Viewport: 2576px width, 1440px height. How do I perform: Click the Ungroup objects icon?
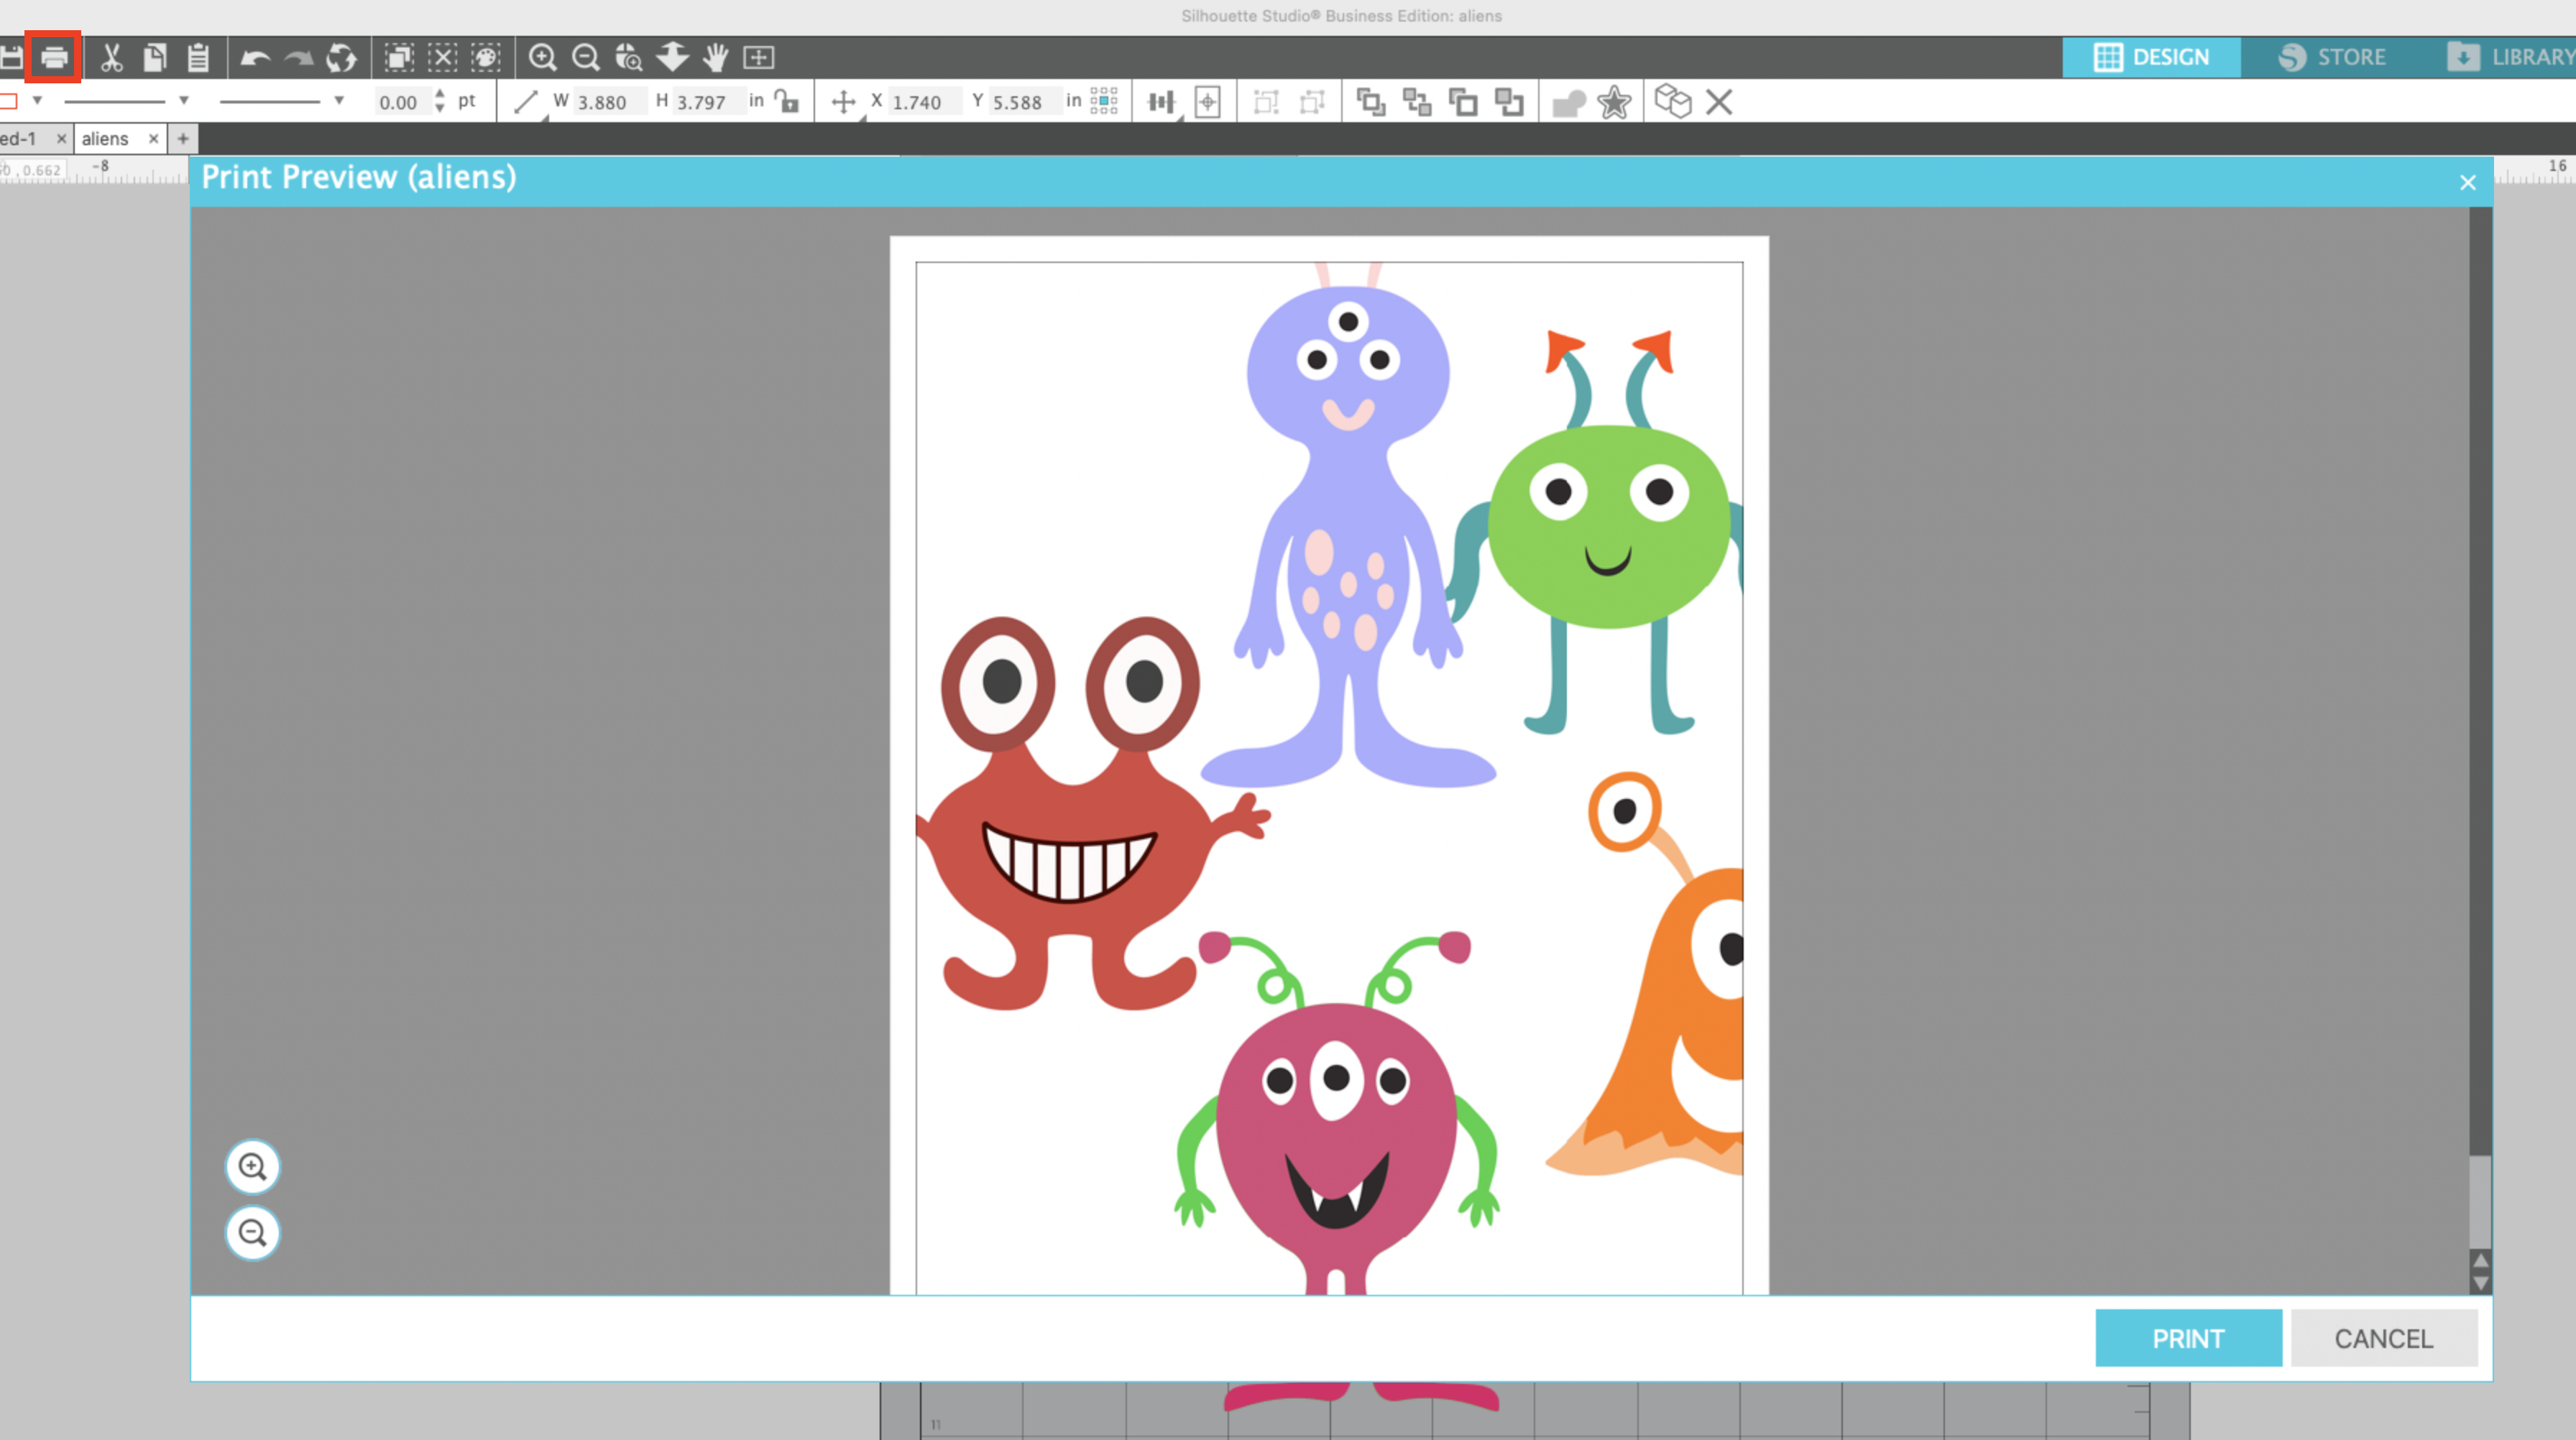1312,101
